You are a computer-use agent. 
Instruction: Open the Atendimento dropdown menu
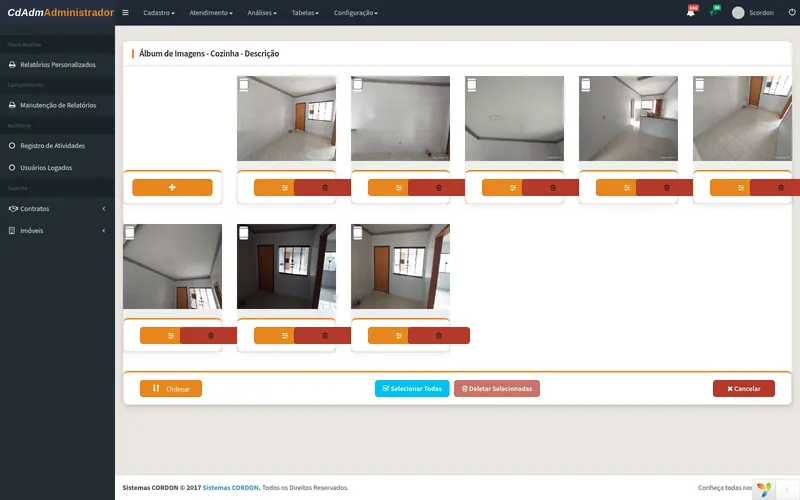click(x=211, y=13)
